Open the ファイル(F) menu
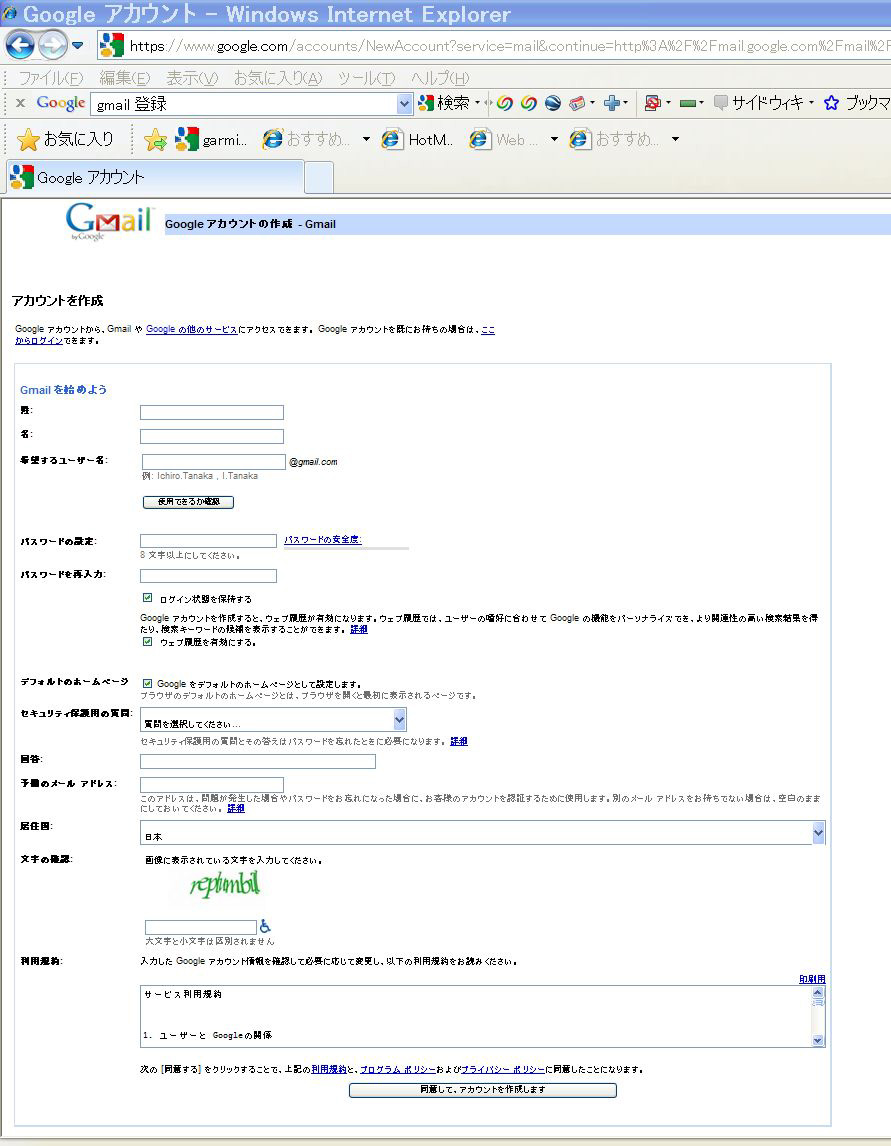Viewport: 891px width, 1146px height. [x=50, y=77]
